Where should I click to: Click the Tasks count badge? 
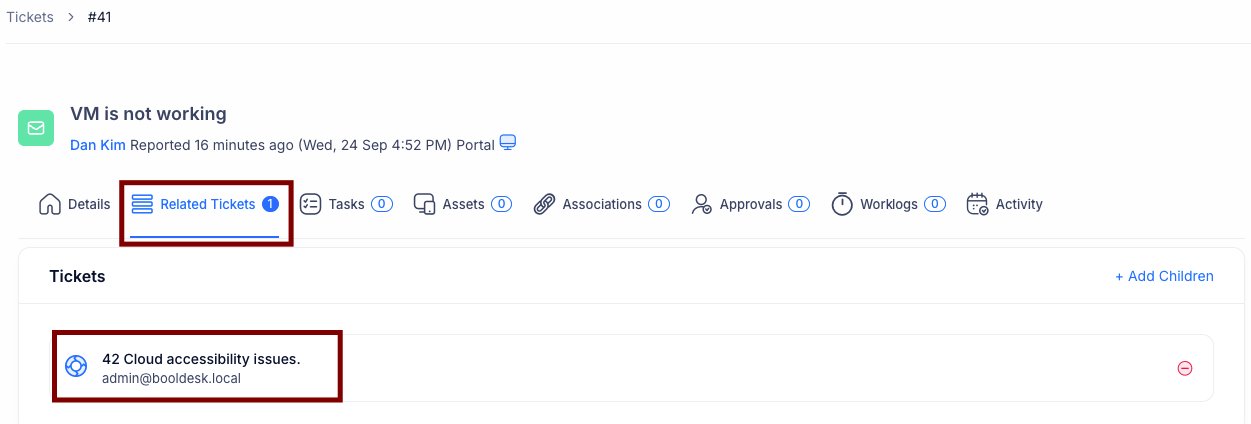381,204
